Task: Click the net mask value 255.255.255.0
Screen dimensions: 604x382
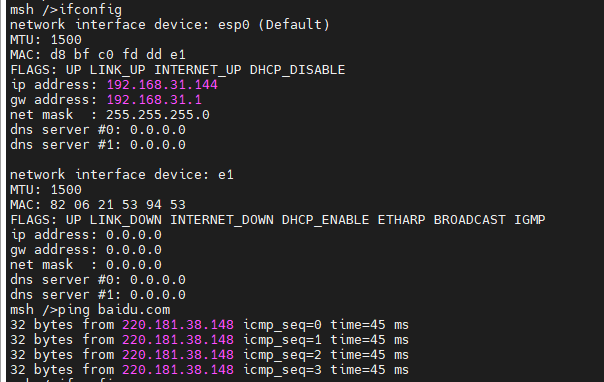Action: [158, 115]
